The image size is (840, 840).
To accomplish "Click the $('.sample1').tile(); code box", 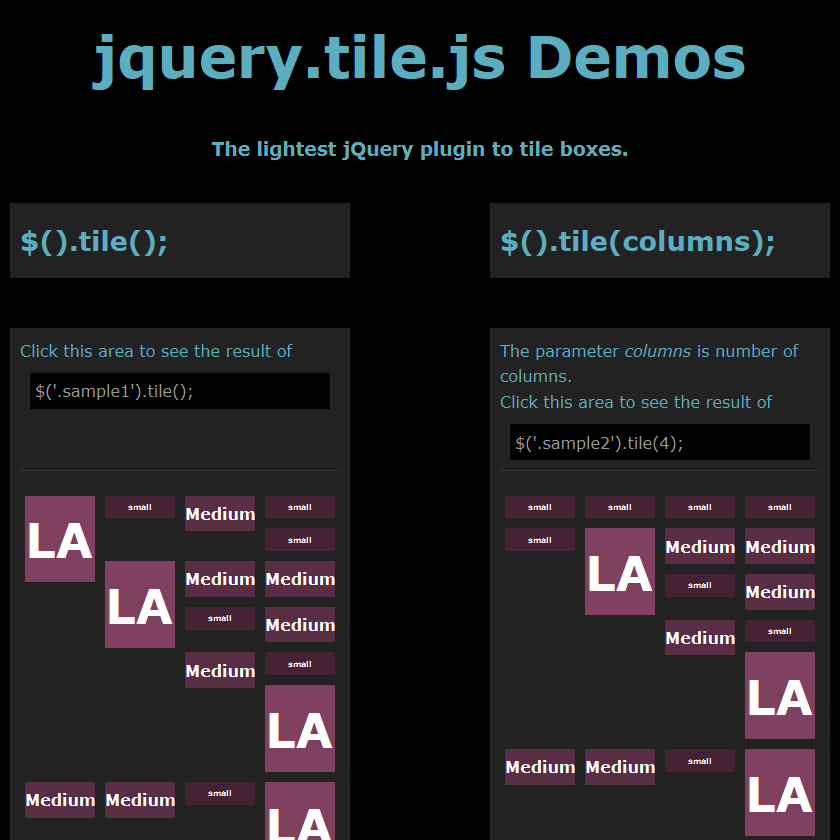I will [180, 391].
